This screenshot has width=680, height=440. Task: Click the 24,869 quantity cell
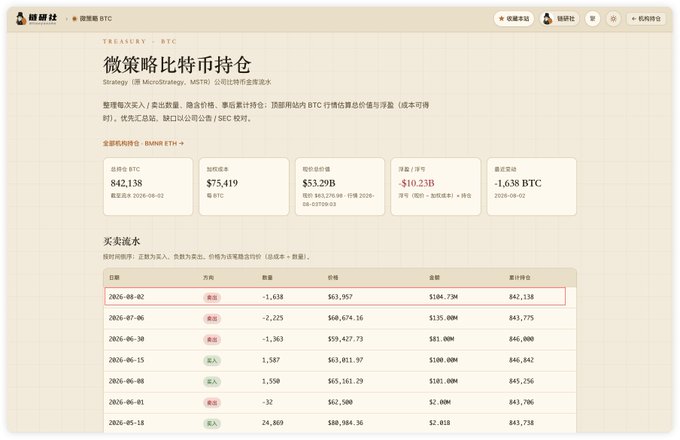tap(272, 423)
